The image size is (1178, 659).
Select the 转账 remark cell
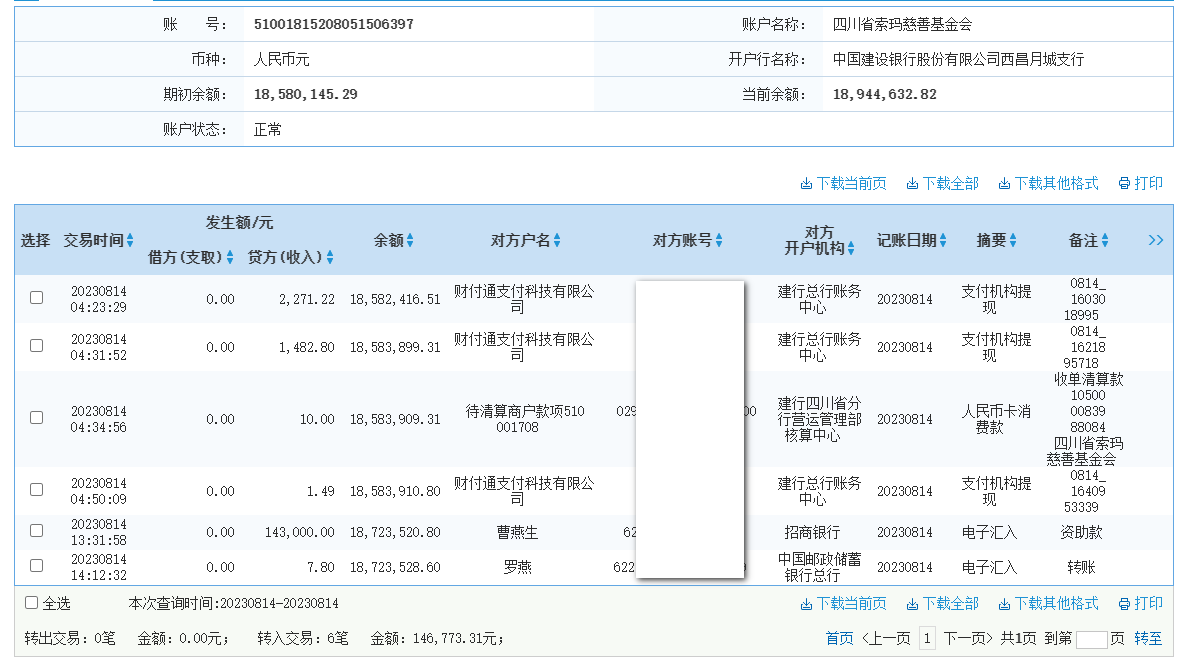pyautogui.click(x=1081, y=567)
